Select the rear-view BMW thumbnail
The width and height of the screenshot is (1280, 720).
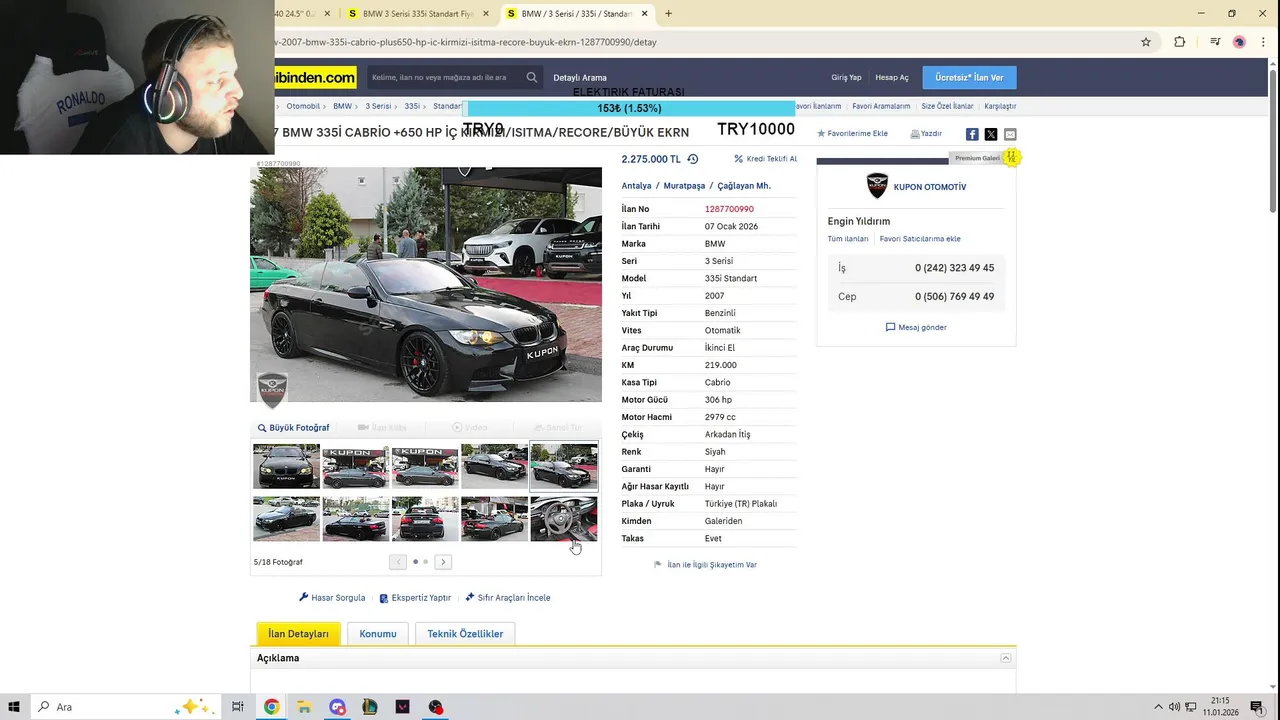tap(425, 519)
